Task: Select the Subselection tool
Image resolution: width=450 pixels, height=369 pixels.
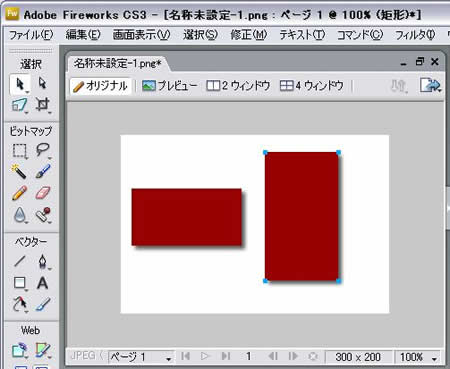Action: click(42, 83)
